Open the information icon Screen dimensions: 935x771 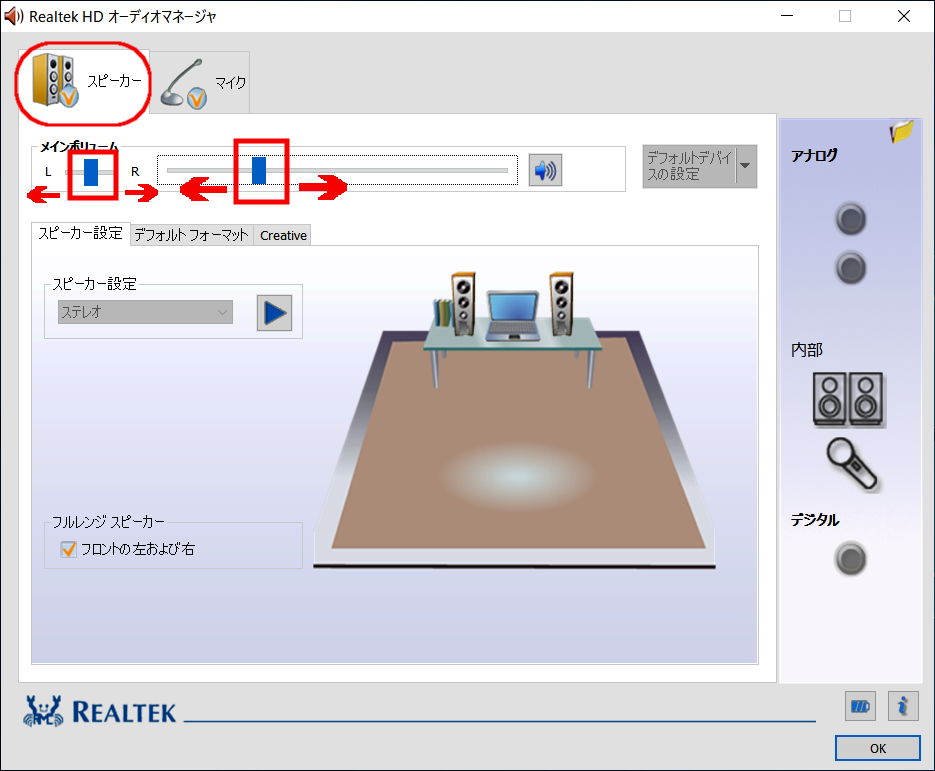903,707
